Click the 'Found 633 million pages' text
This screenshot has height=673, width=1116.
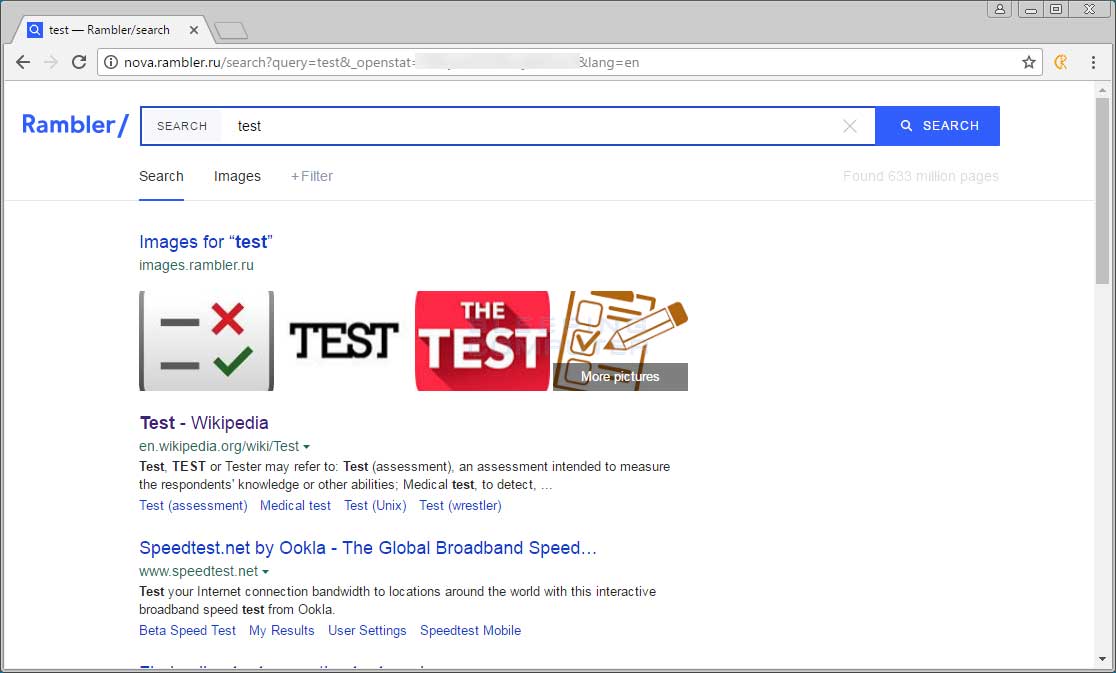(921, 176)
